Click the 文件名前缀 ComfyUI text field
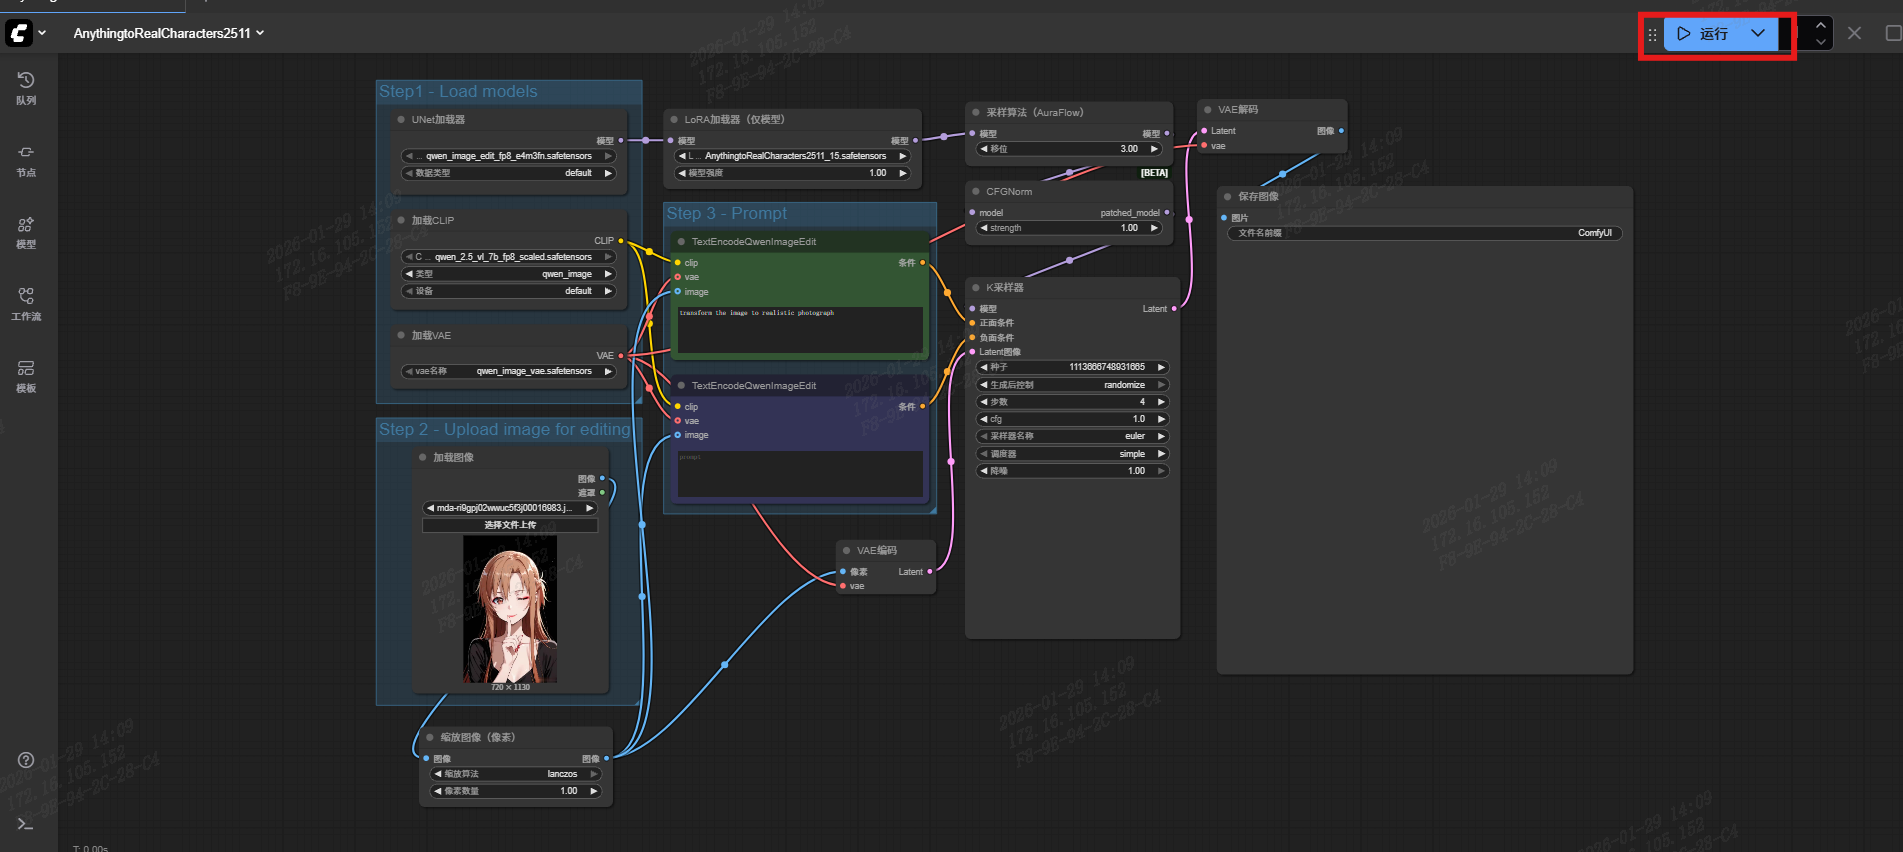The width and height of the screenshot is (1903, 852). (1424, 233)
